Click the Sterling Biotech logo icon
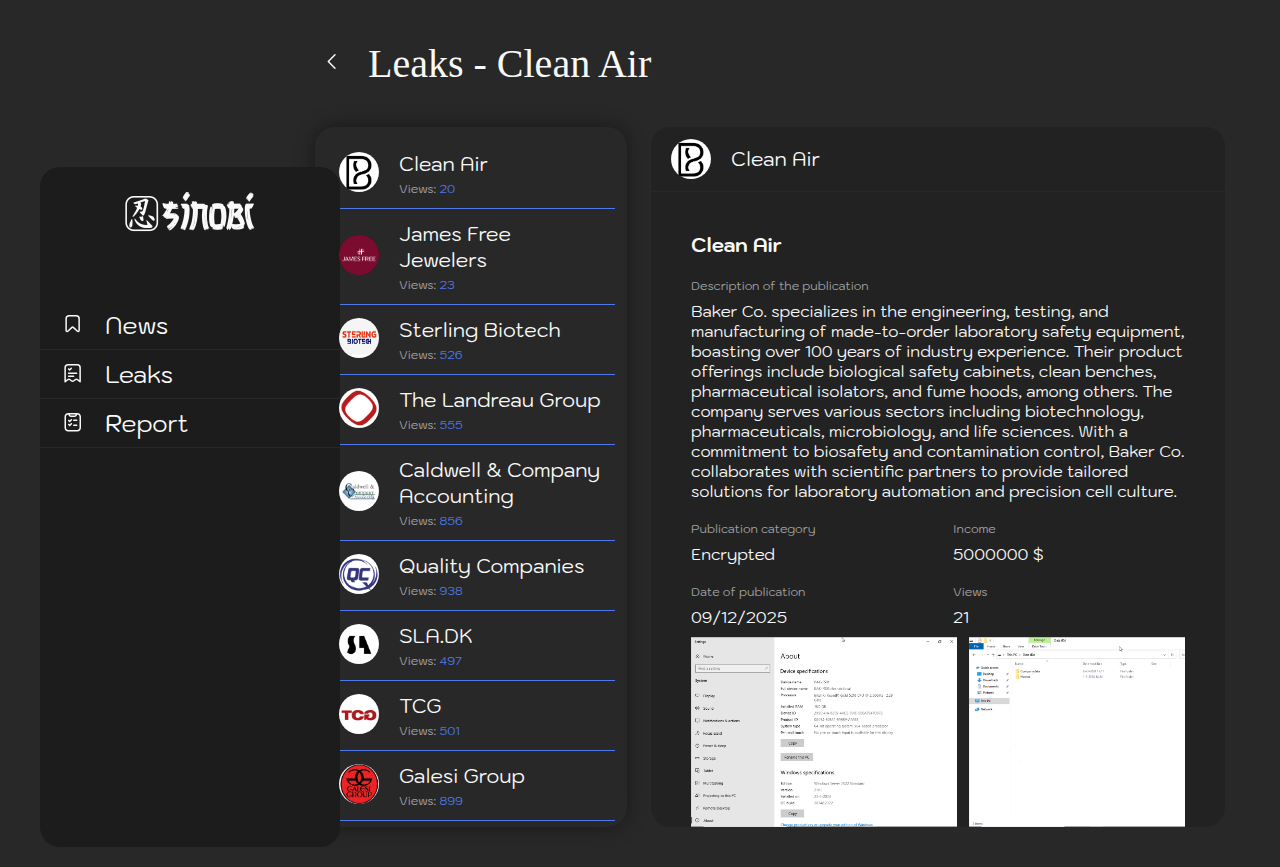The width and height of the screenshot is (1280, 867). pyautogui.click(x=359, y=338)
